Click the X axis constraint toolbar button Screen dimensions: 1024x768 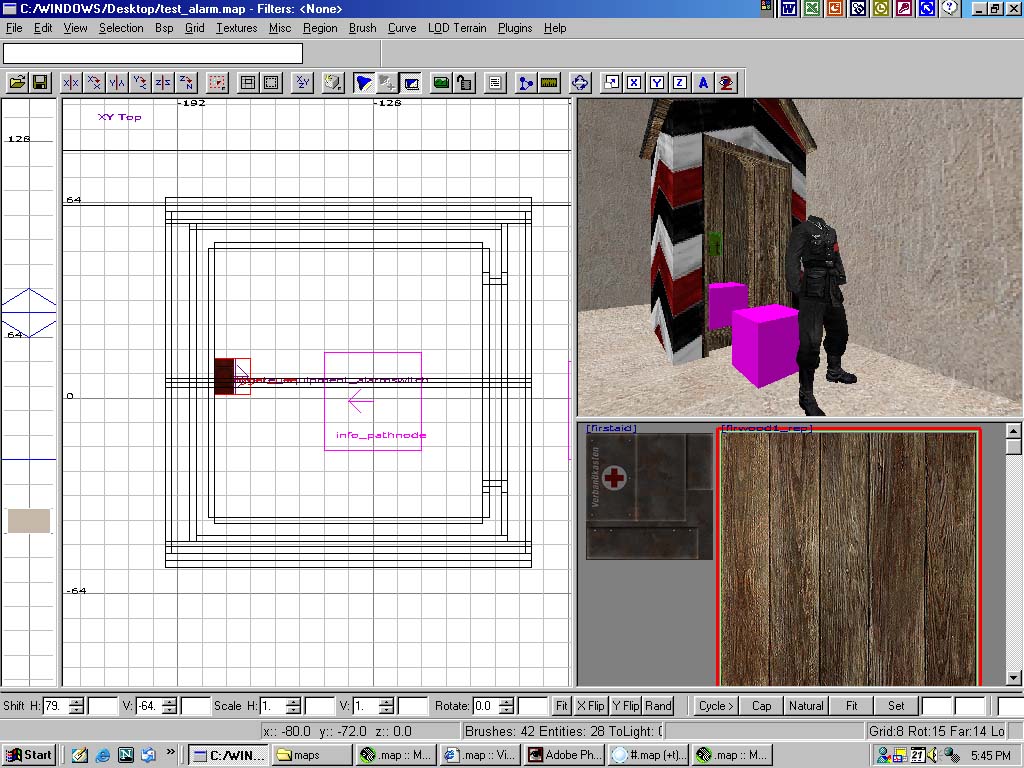tap(634, 83)
